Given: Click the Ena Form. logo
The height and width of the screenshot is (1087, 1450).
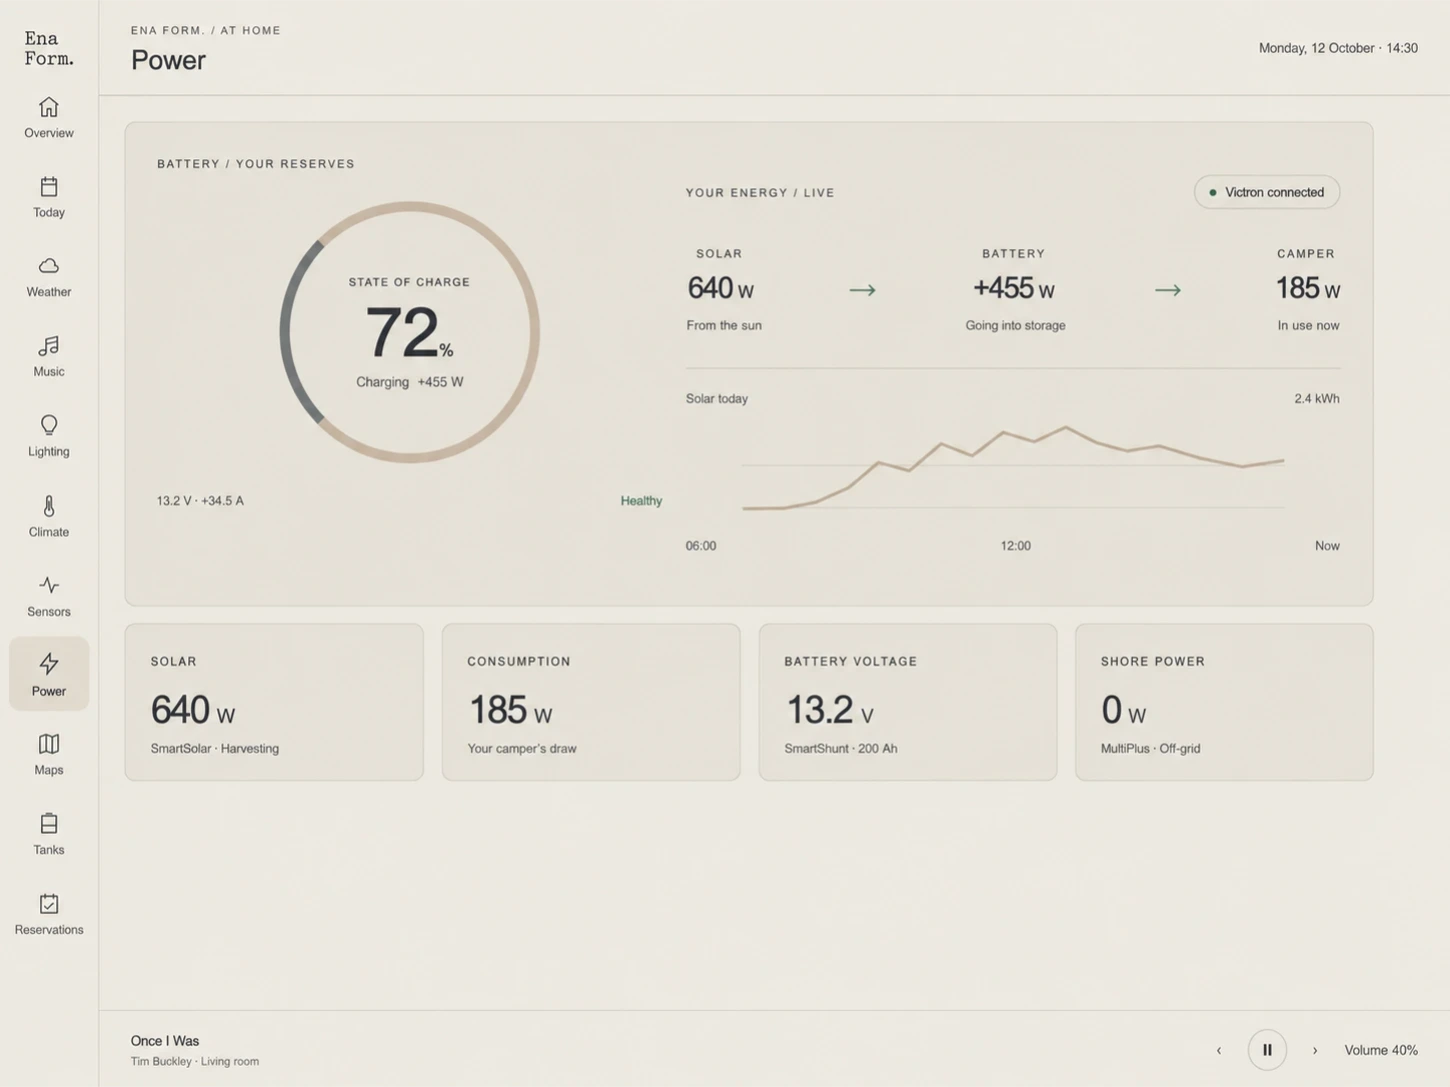Looking at the screenshot, I should 49,48.
